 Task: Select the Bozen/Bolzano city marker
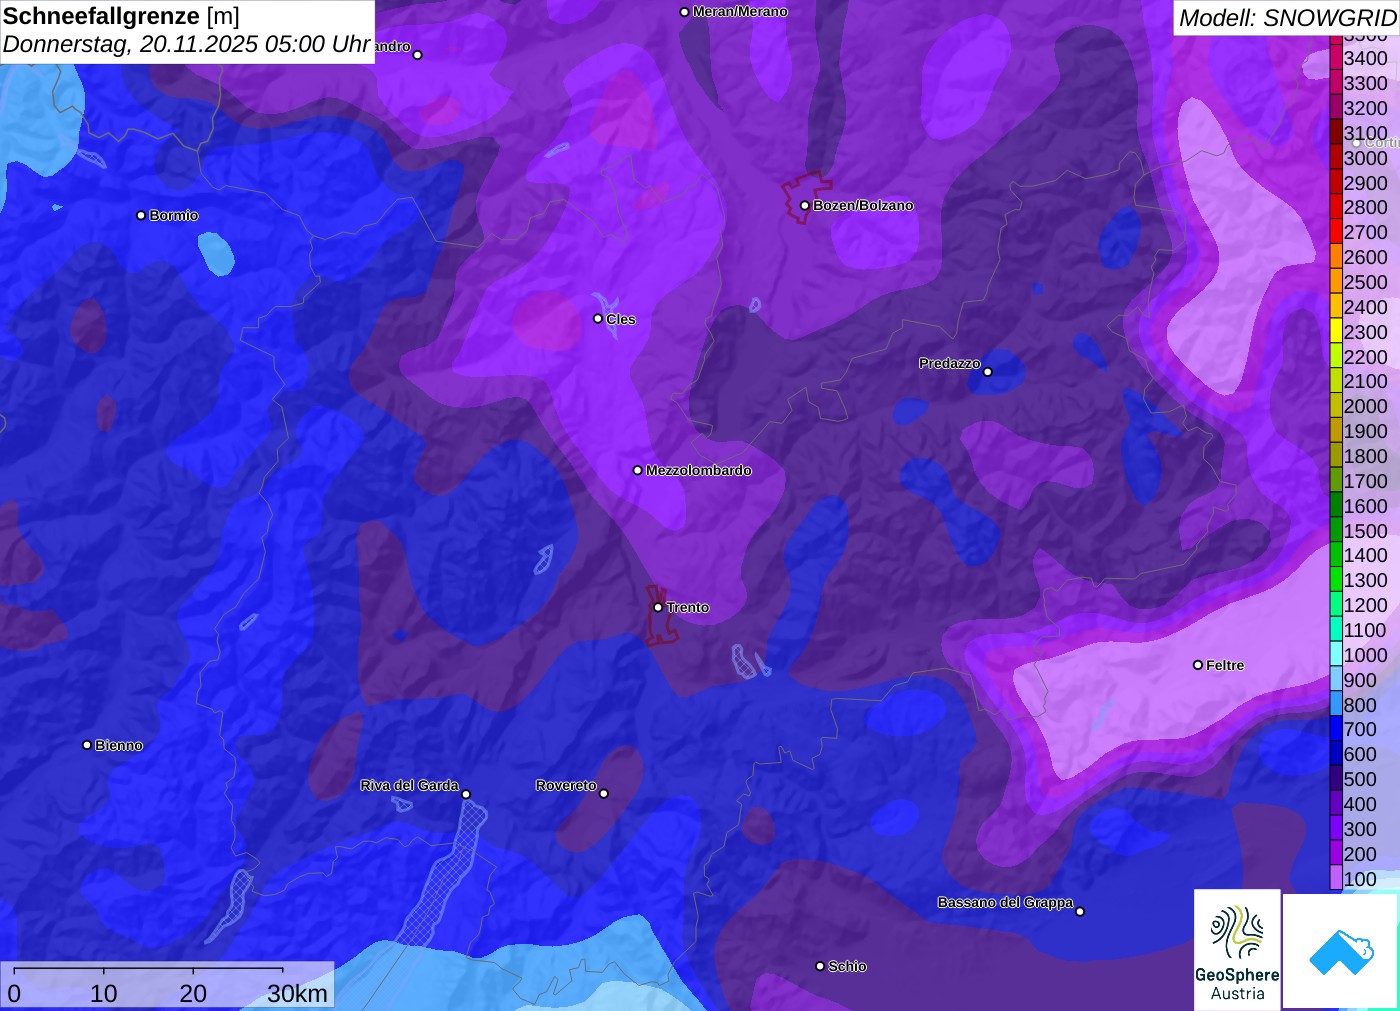tap(805, 206)
